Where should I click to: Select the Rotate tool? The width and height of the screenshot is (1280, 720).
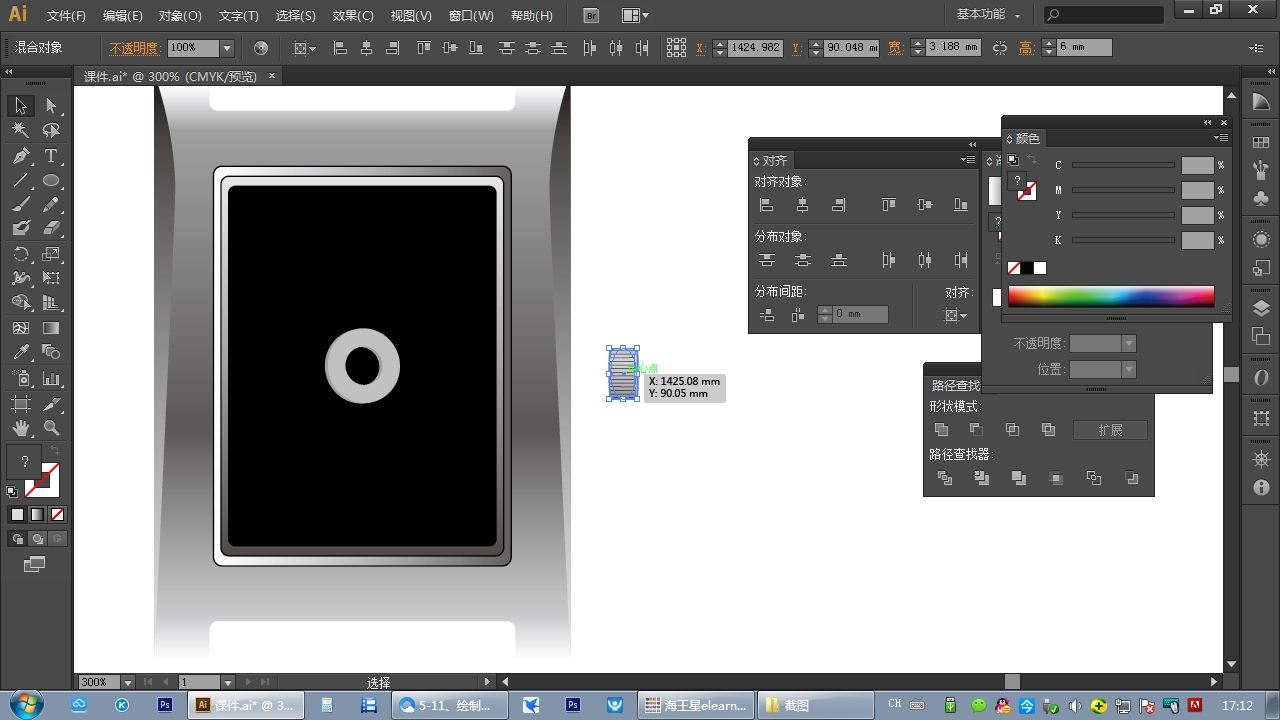click(21, 254)
